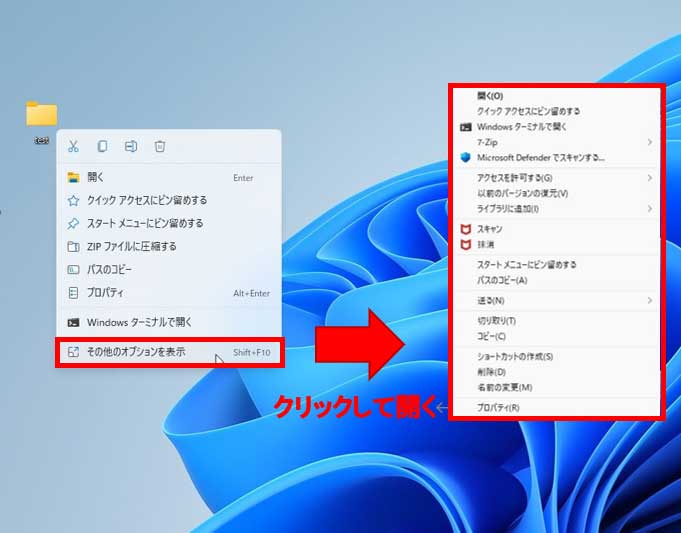Expand the アクセスを許可する submenu arrow
This screenshot has width=681, height=533.
pos(649,178)
